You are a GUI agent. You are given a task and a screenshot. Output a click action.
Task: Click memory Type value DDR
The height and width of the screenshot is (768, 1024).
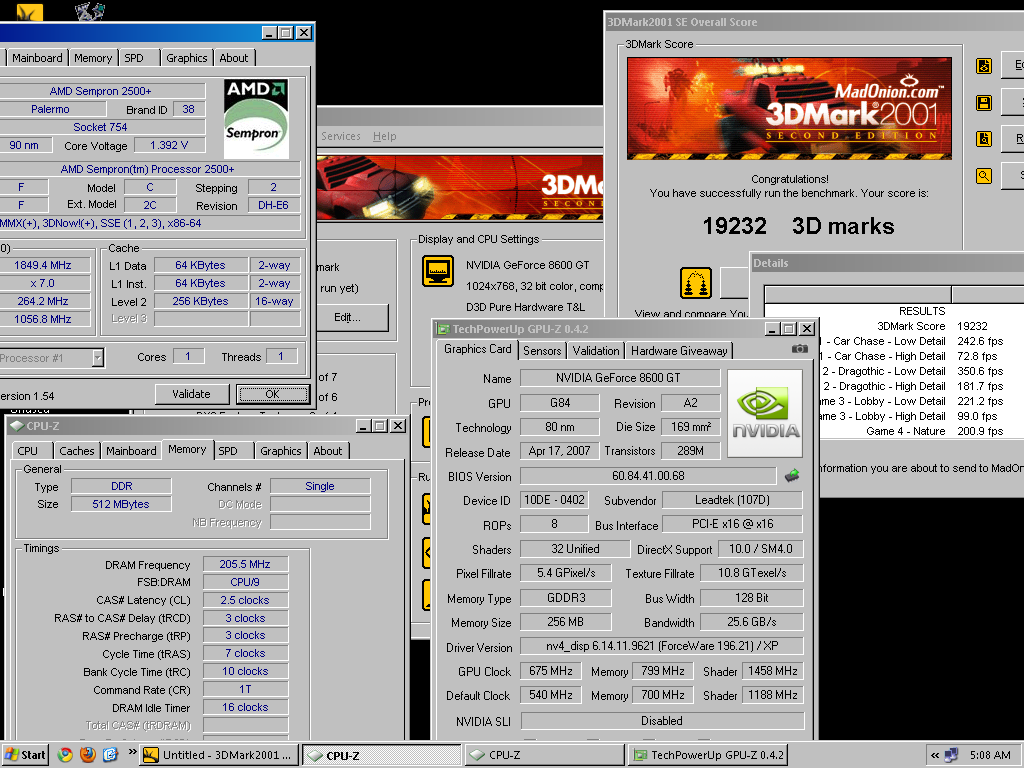121,486
